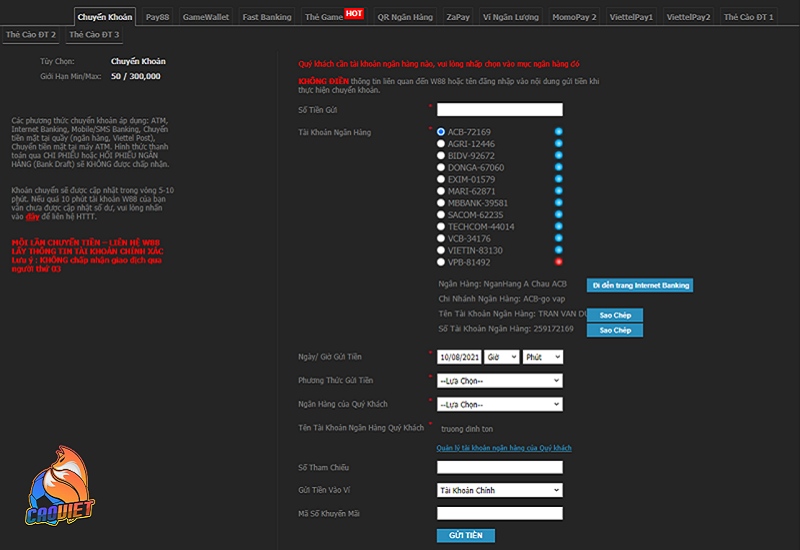This screenshot has width=800, height=550.
Task: Select the MBBANK-39581 bank account
Action: (441, 203)
